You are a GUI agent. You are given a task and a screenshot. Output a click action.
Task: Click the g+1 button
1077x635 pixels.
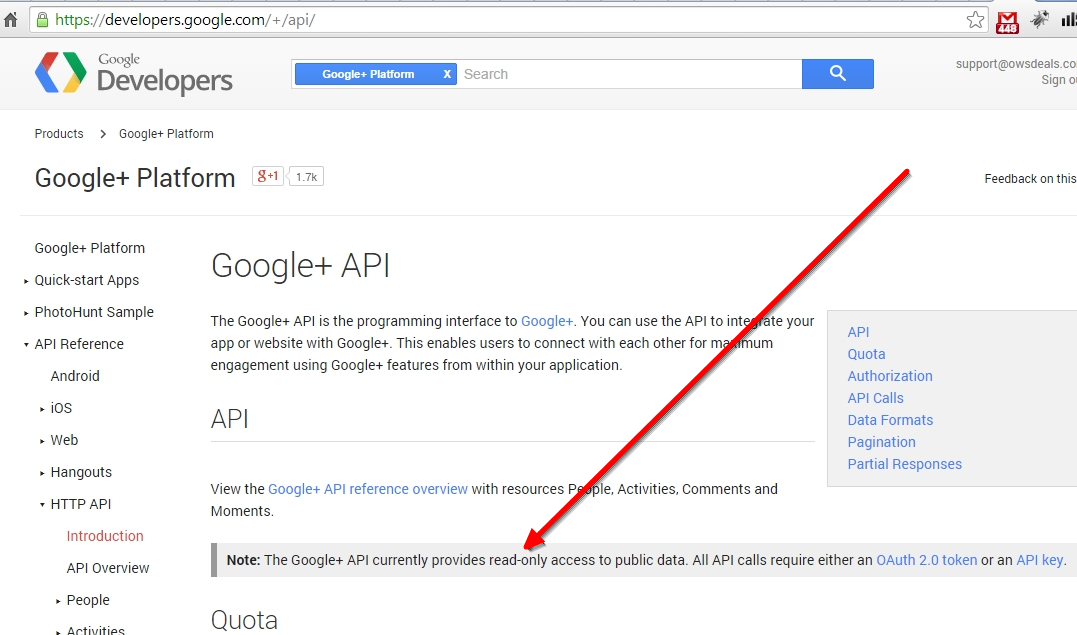click(268, 177)
